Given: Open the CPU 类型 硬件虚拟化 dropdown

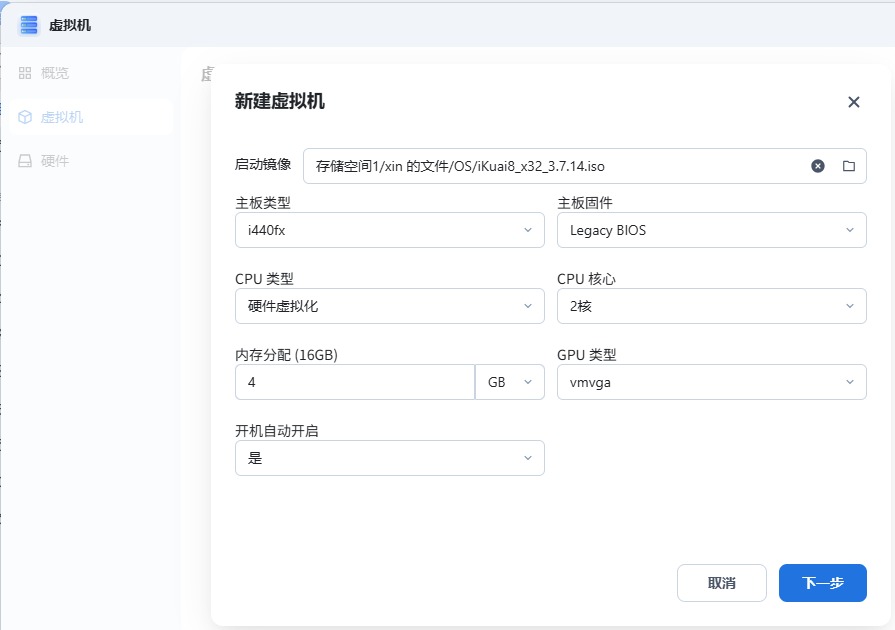Looking at the screenshot, I should tap(389, 306).
